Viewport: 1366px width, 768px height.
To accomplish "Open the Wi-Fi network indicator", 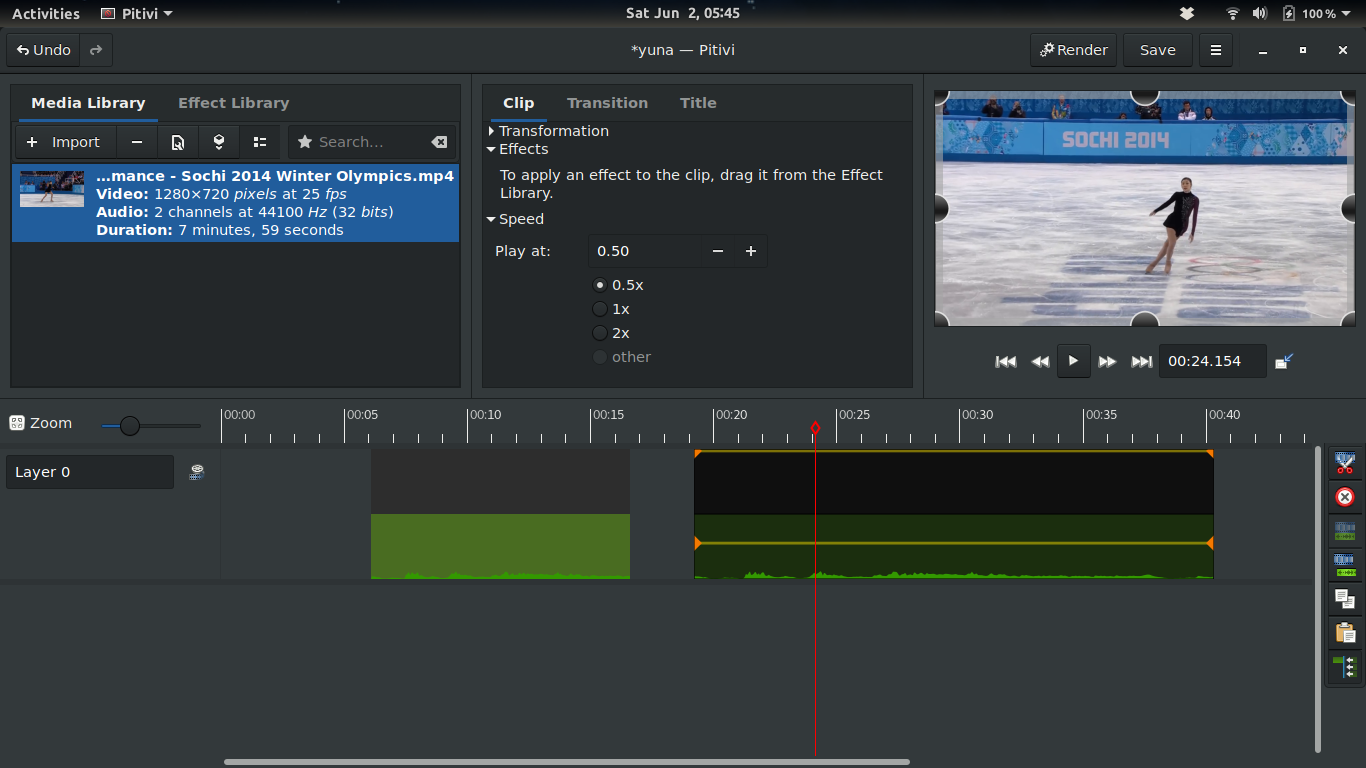I will (1233, 14).
